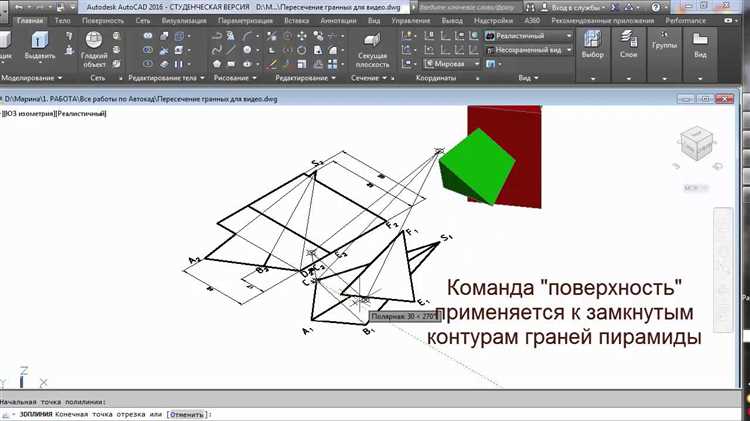Viewport: 750px width, 421px height.
Task: Select the Spline draw tool
Action: coord(217,50)
